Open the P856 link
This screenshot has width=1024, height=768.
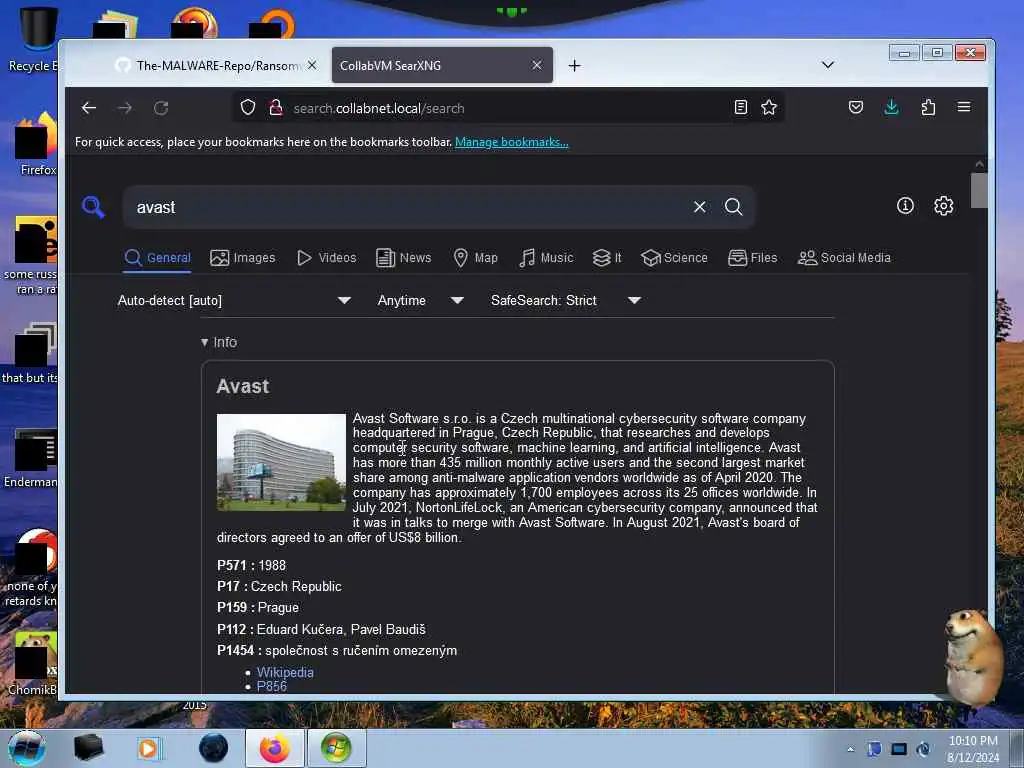pyautogui.click(x=272, y=686)
